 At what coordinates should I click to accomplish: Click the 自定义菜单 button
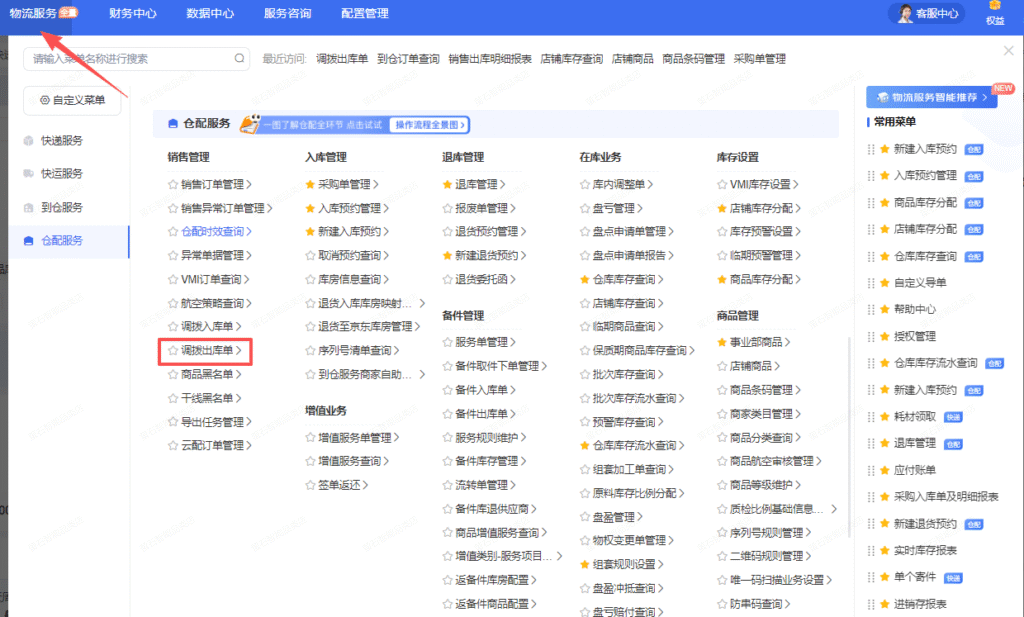[x=72, y=100]
